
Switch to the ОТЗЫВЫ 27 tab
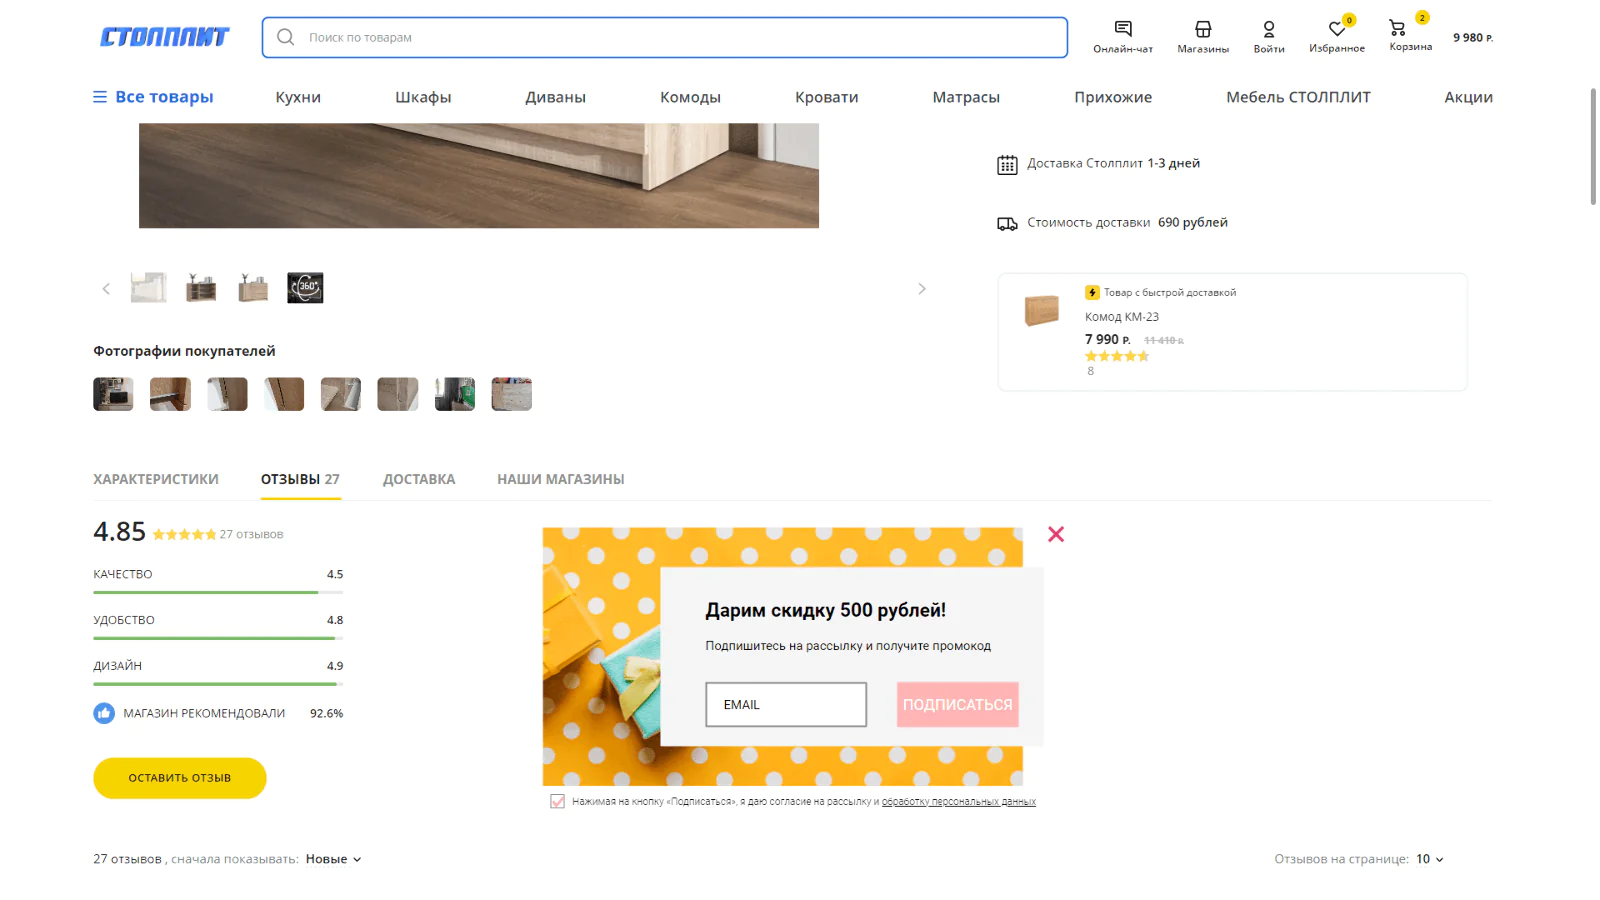300,479
